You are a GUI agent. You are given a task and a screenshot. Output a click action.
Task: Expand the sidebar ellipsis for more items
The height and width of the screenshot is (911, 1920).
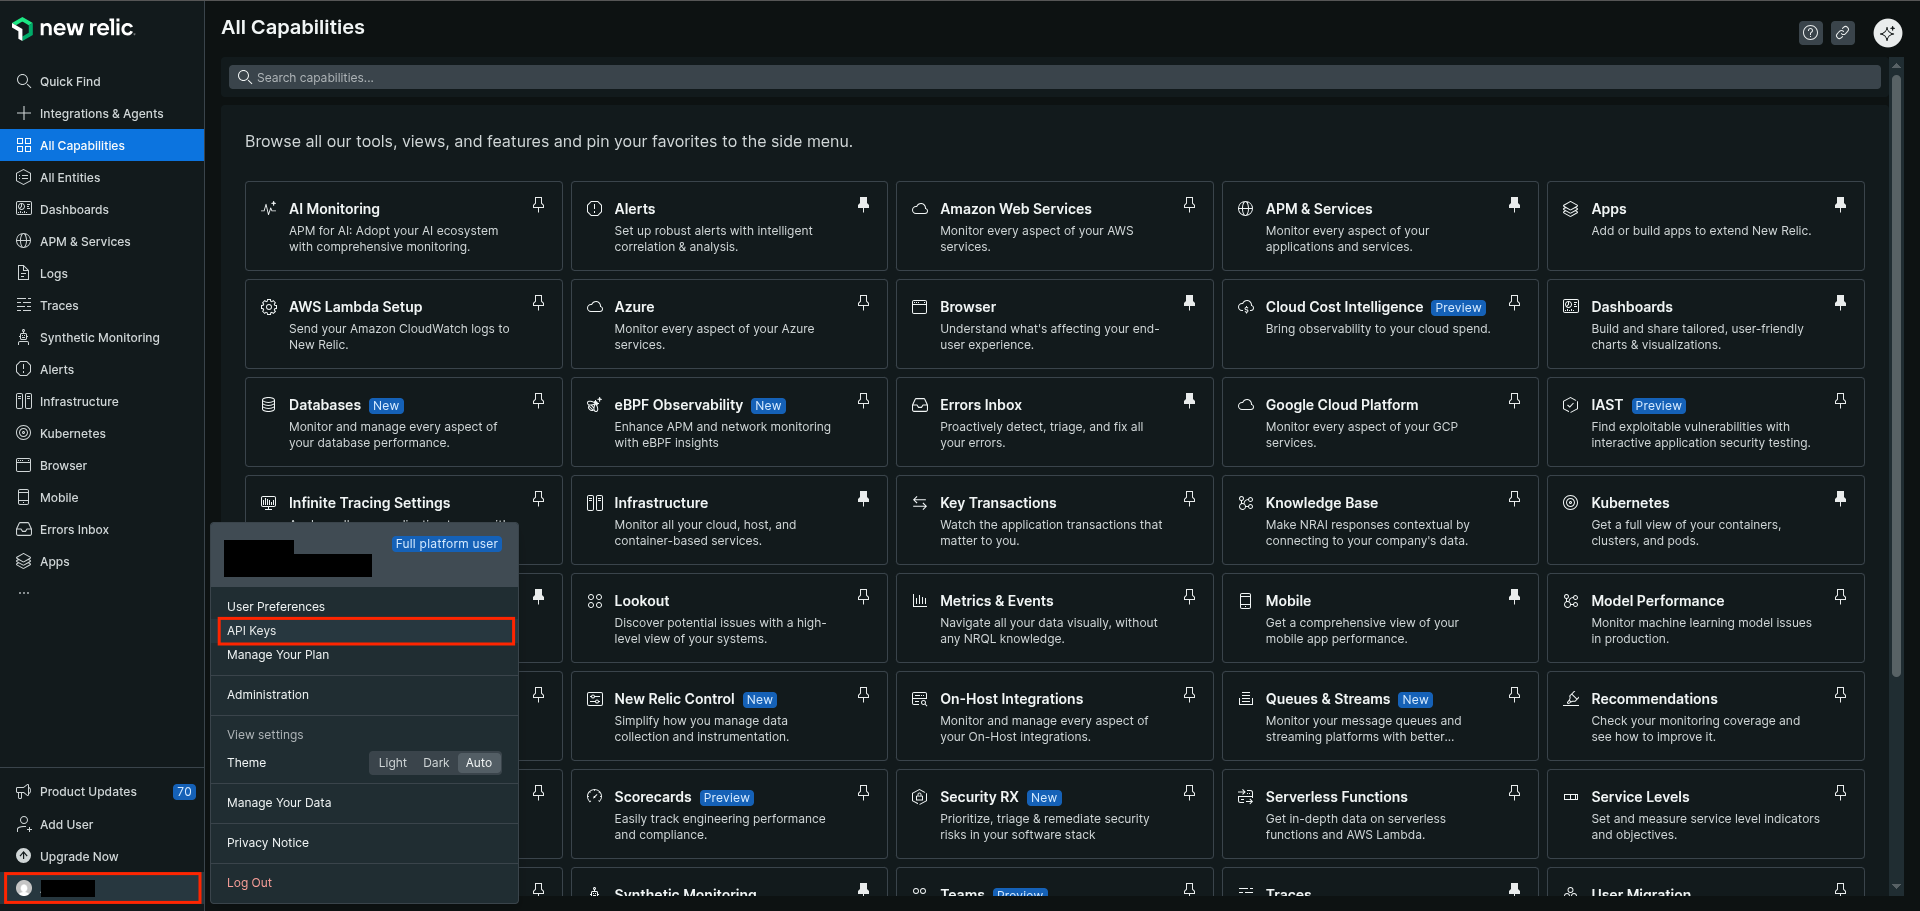[24, 593]
